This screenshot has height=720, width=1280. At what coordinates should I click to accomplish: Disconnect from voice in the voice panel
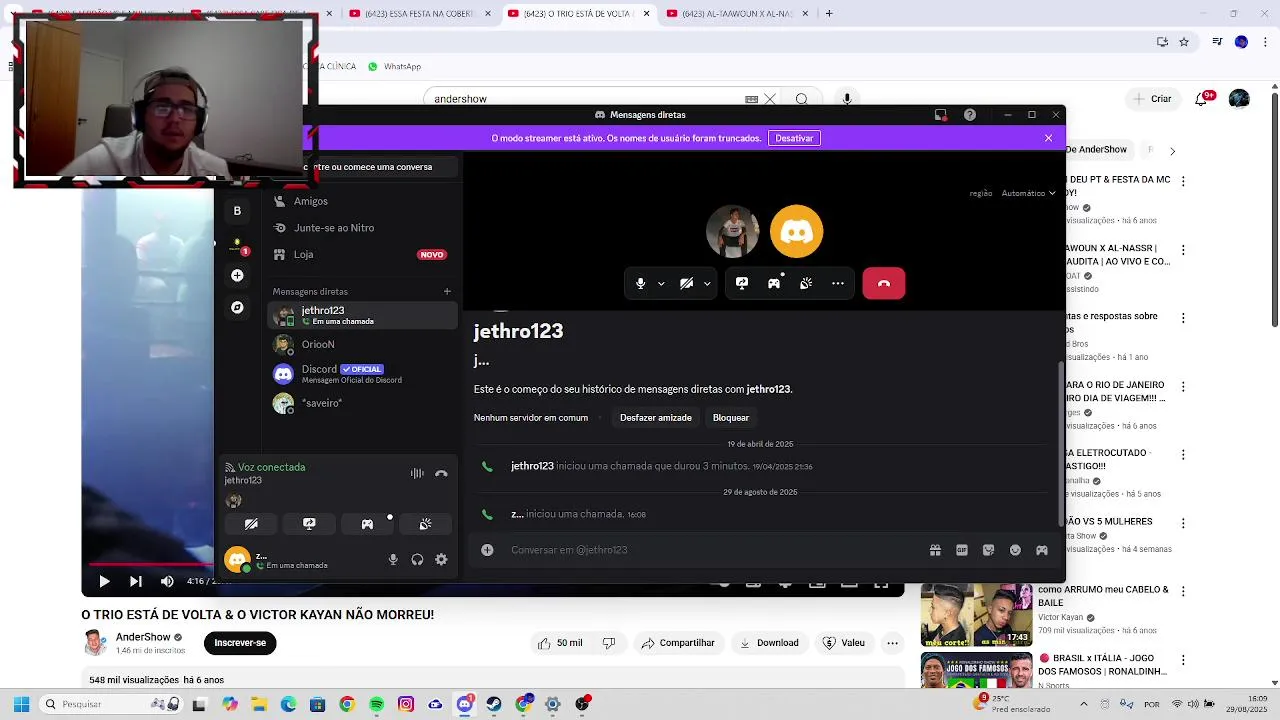(x=441, y=473)
